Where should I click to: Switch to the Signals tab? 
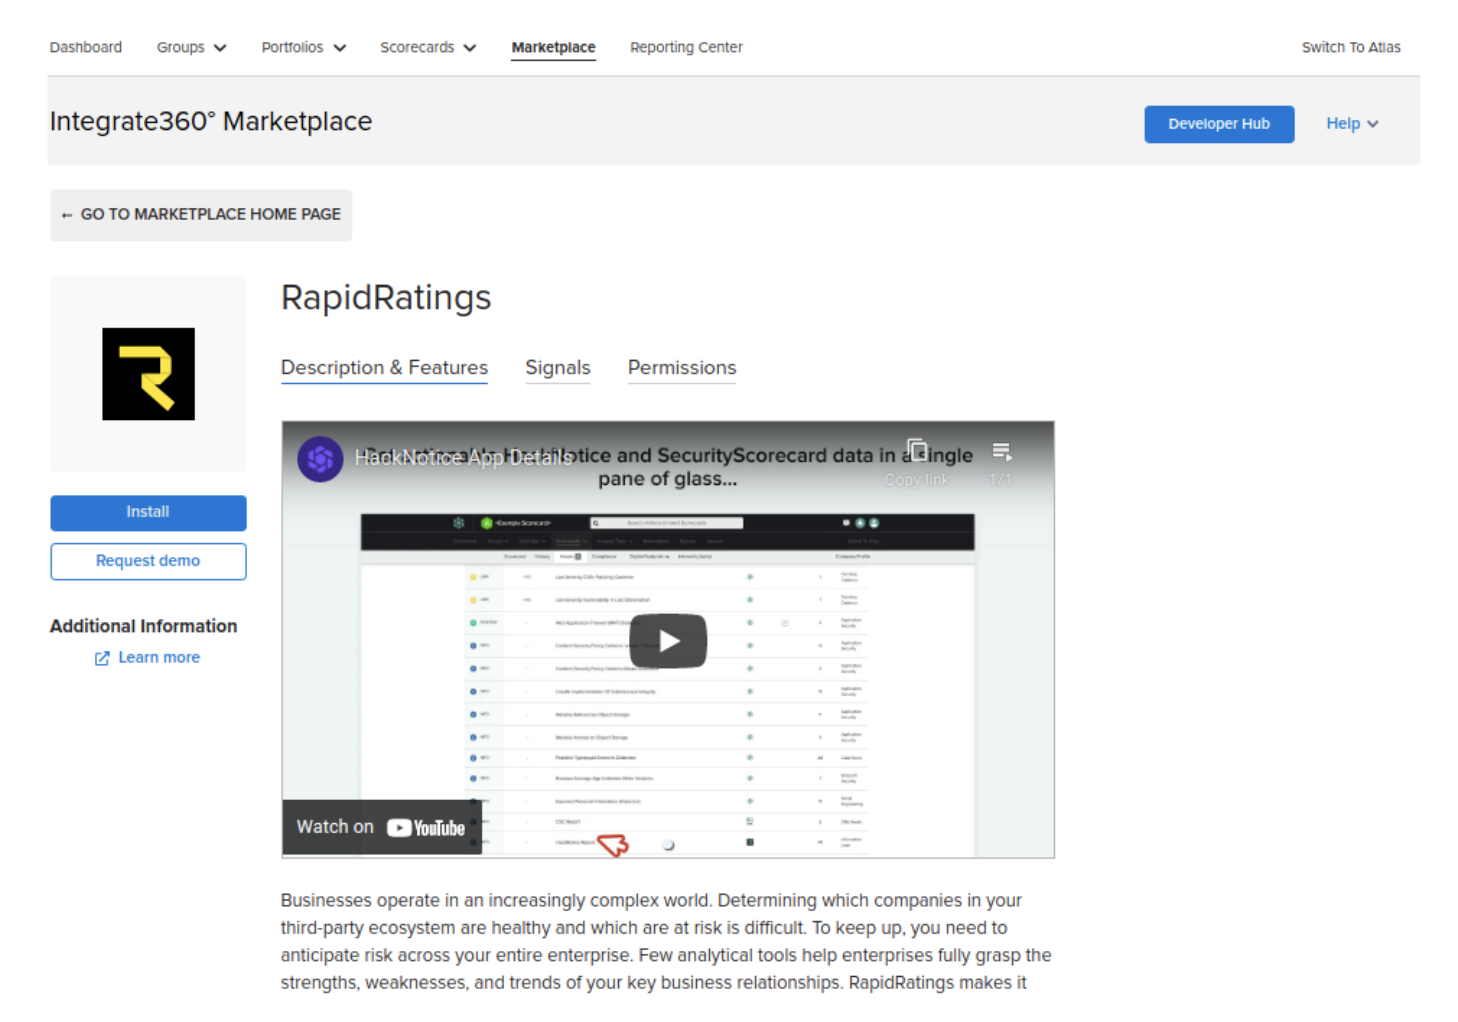click(x=558, y=368)
